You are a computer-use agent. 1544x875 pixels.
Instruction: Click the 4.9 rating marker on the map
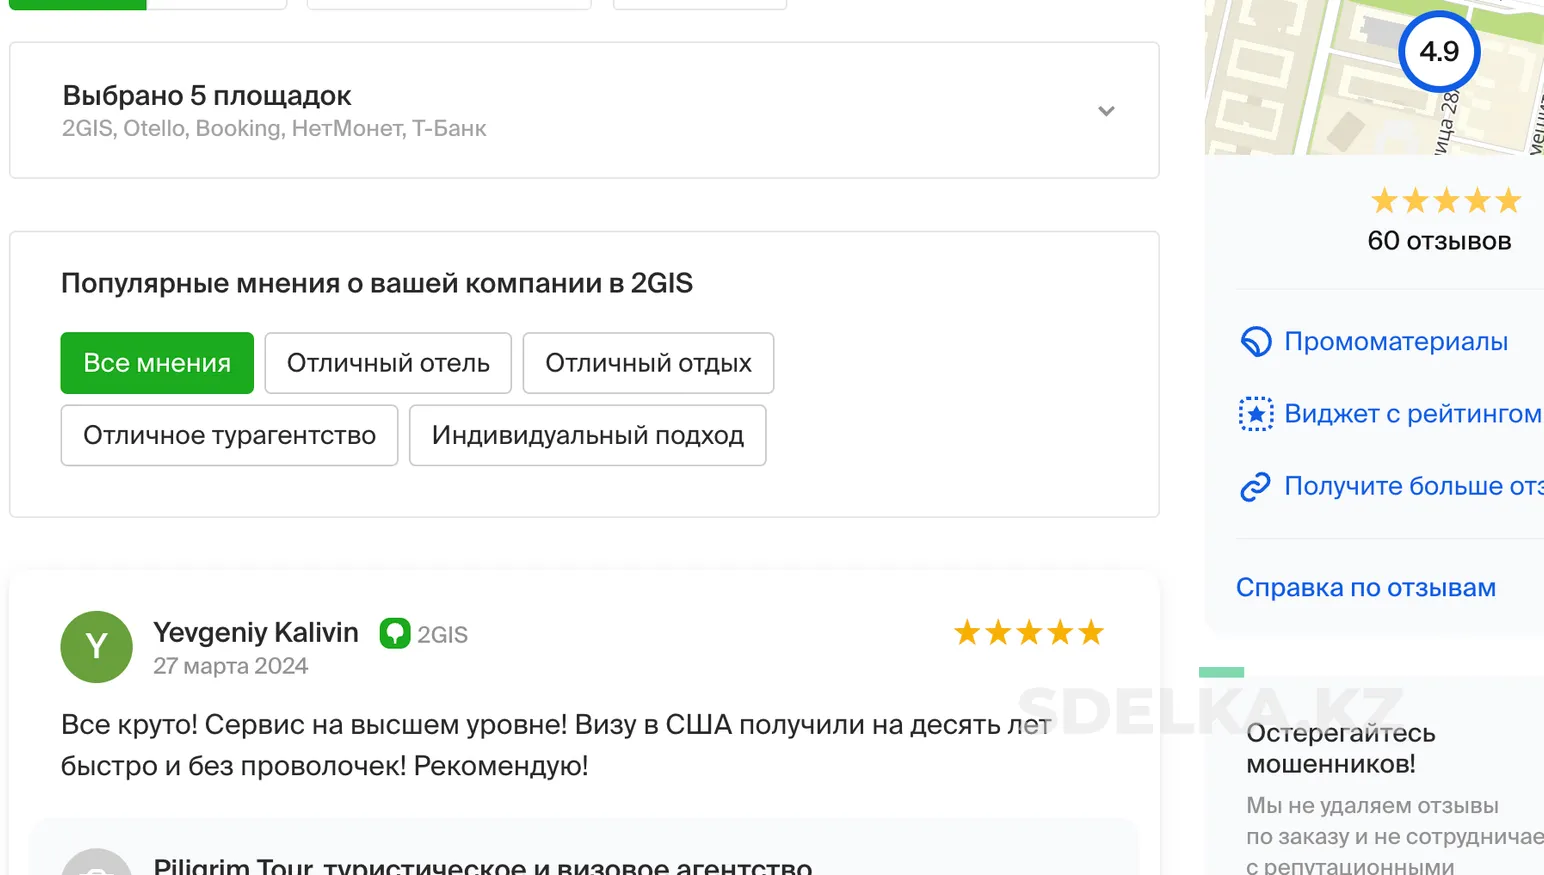[1439, 51]
